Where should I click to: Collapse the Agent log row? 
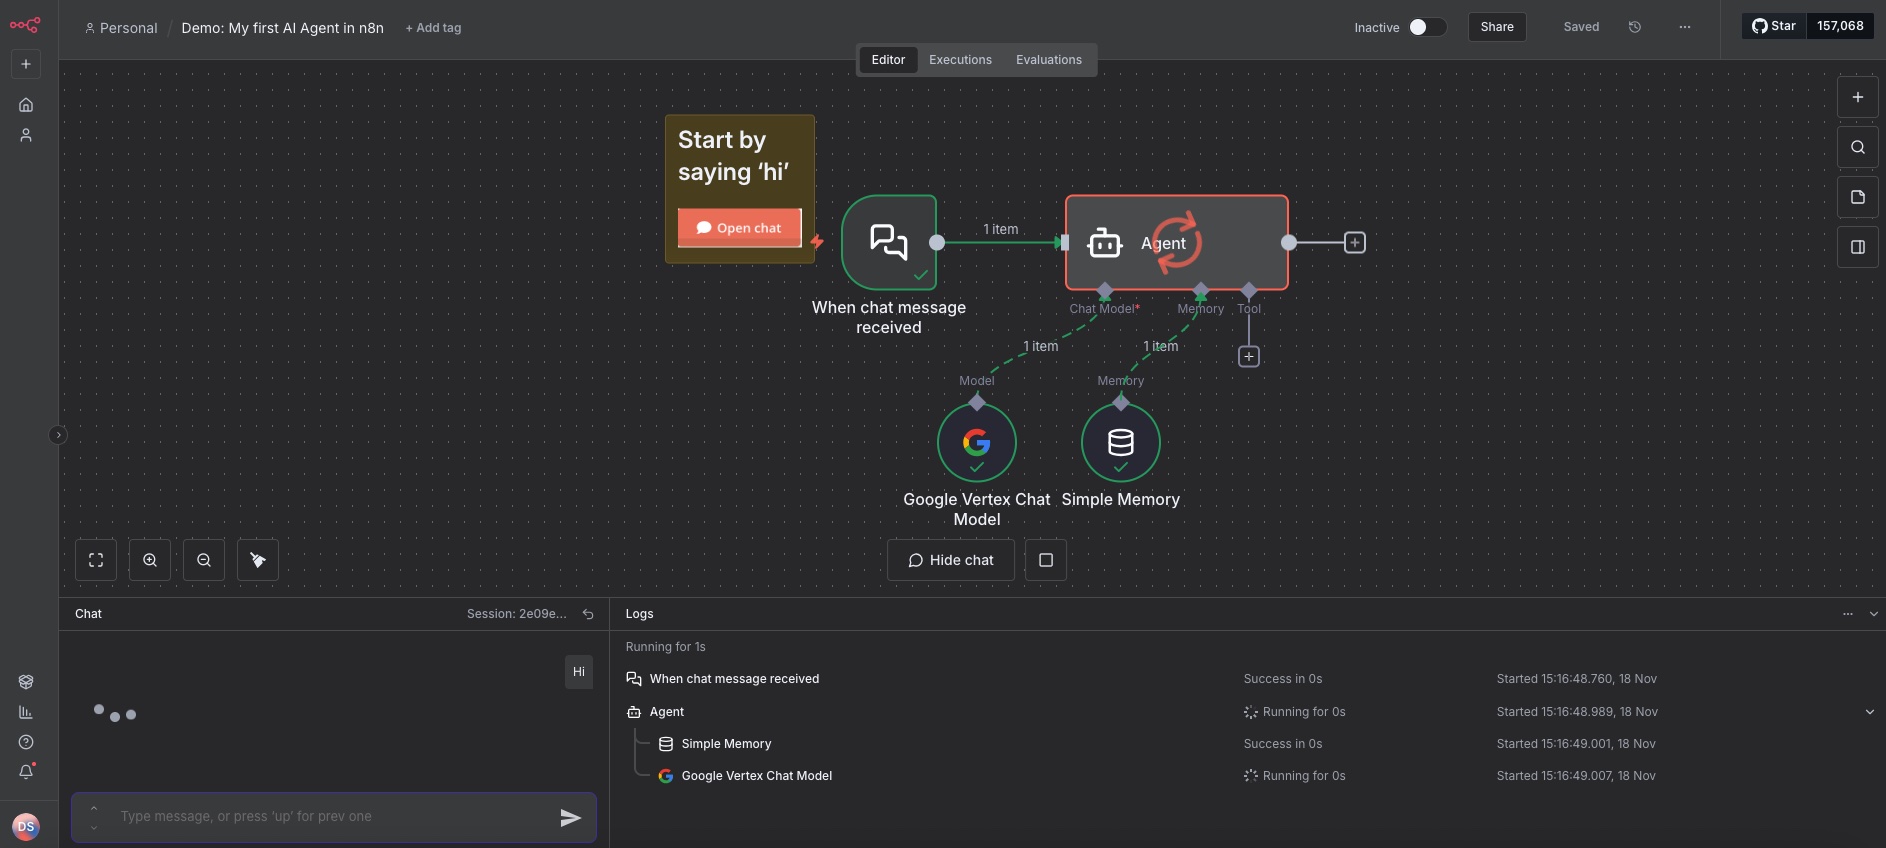tap(1869, 712)
